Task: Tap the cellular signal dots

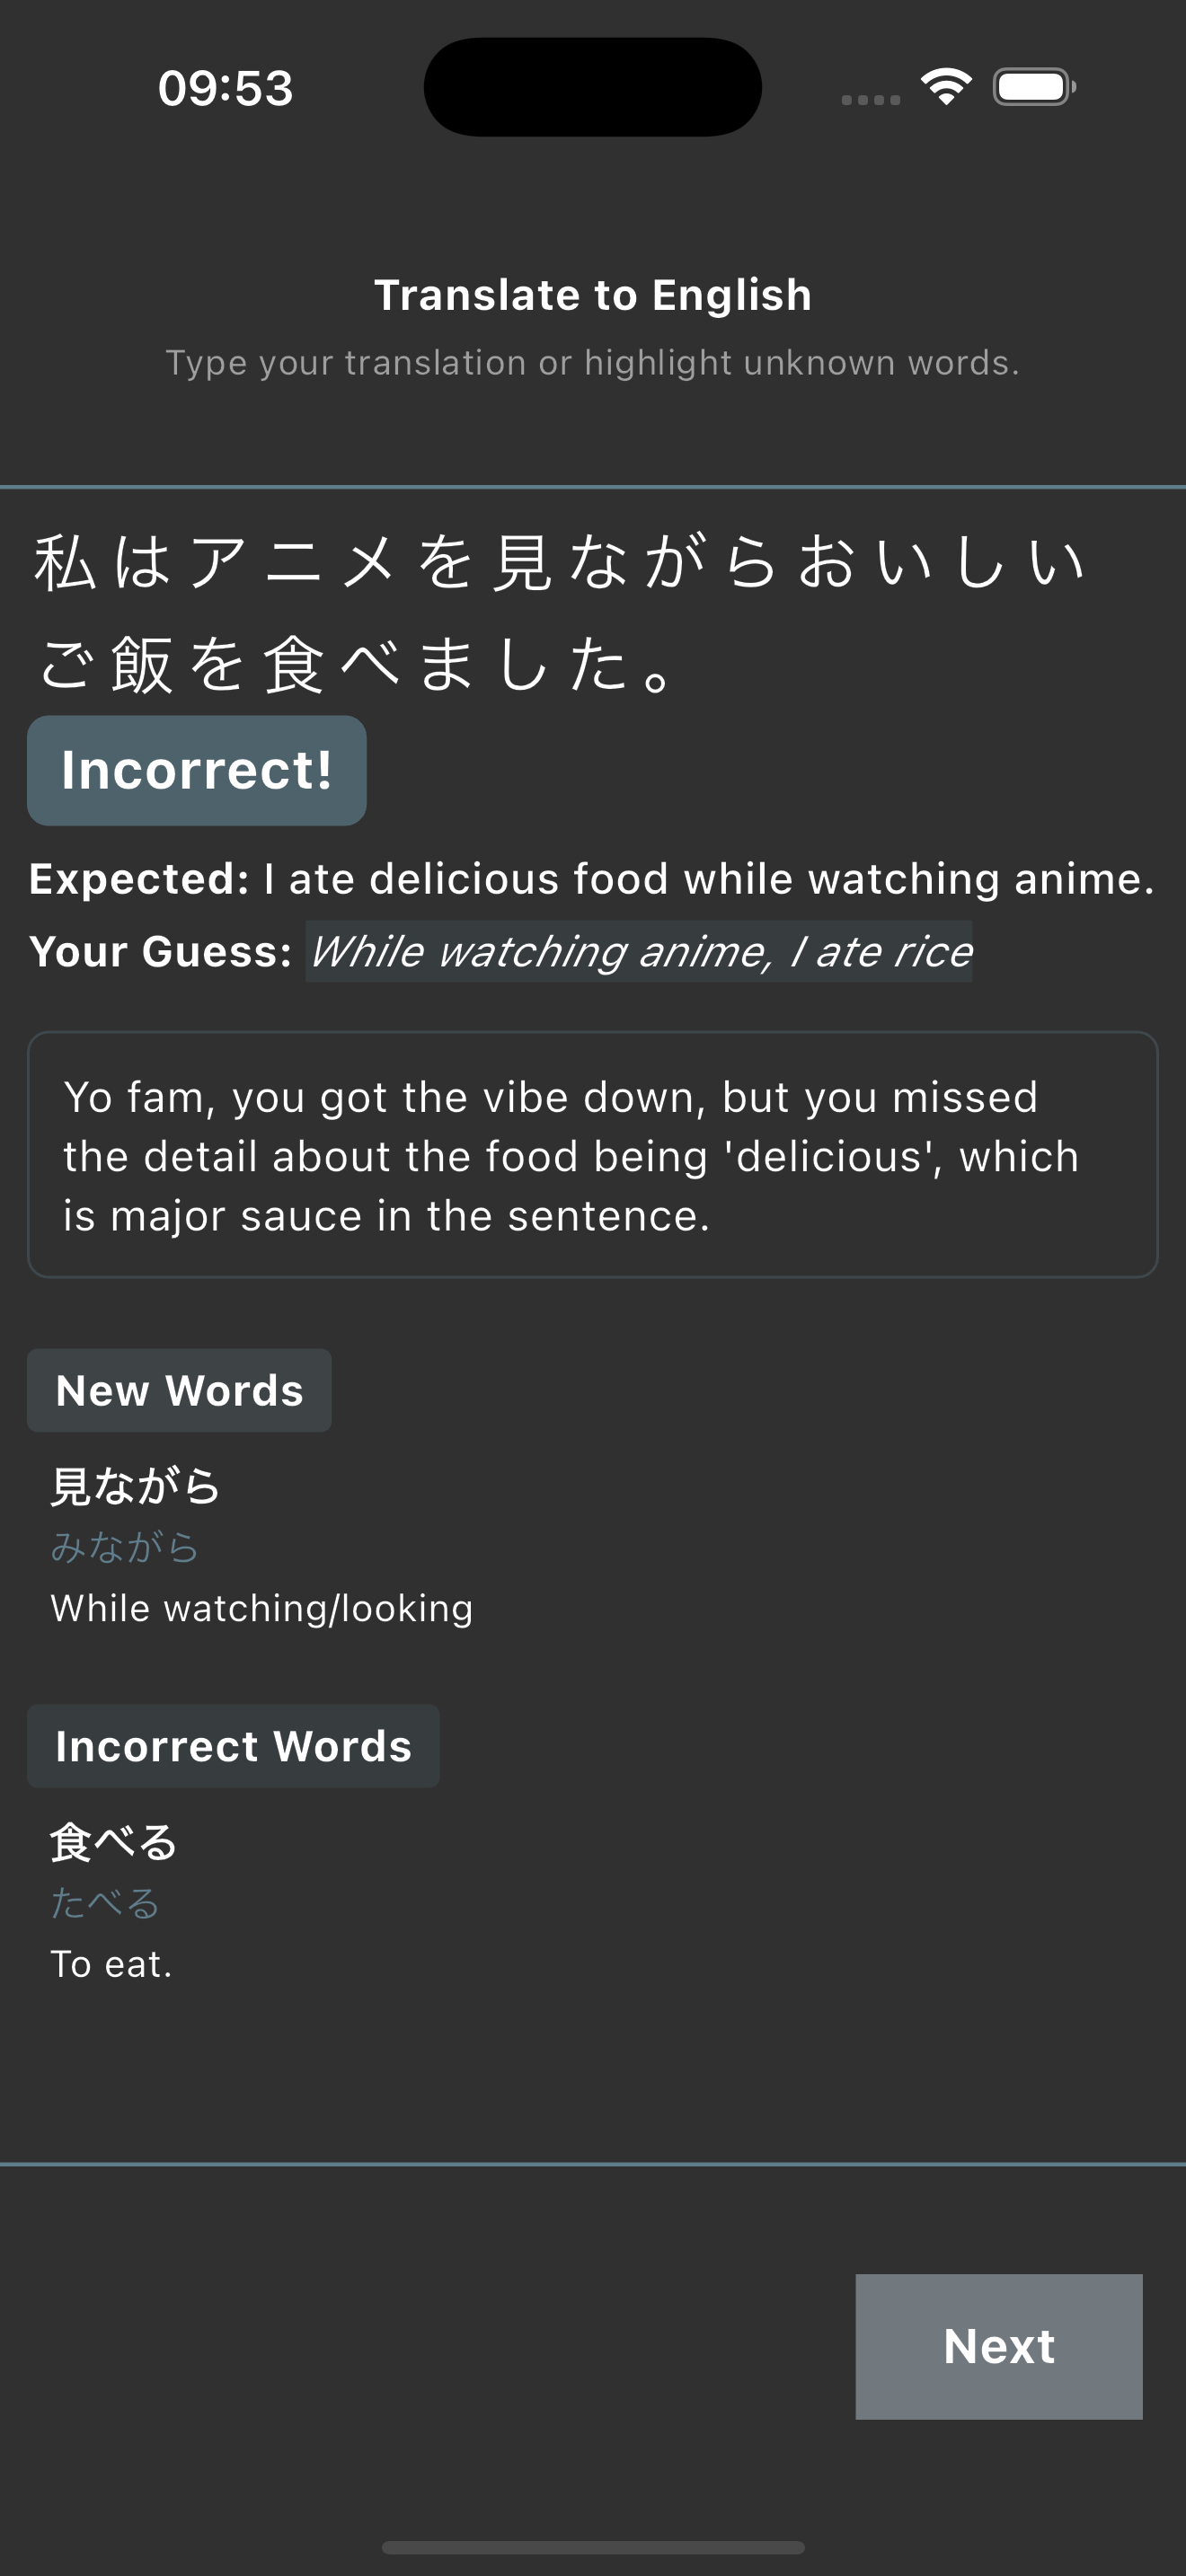Action: [866, 98]
